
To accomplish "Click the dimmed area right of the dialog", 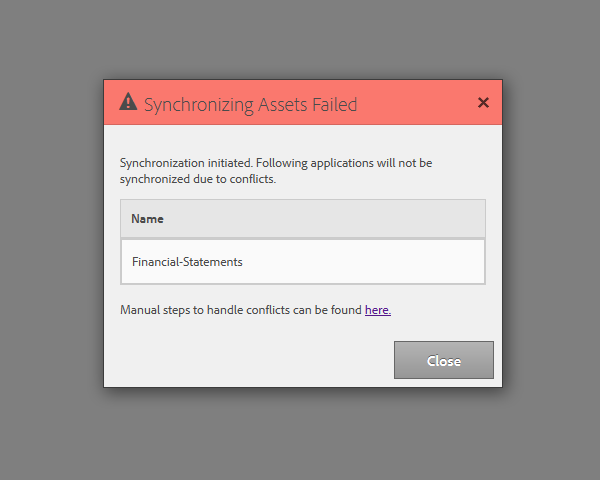I will [550, 240].
